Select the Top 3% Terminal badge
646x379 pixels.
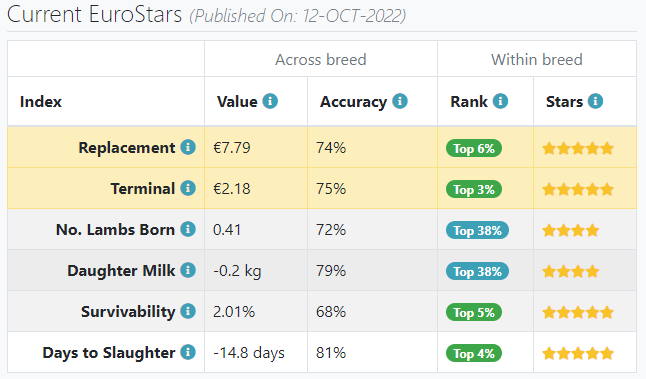click(x=474, y=190)
